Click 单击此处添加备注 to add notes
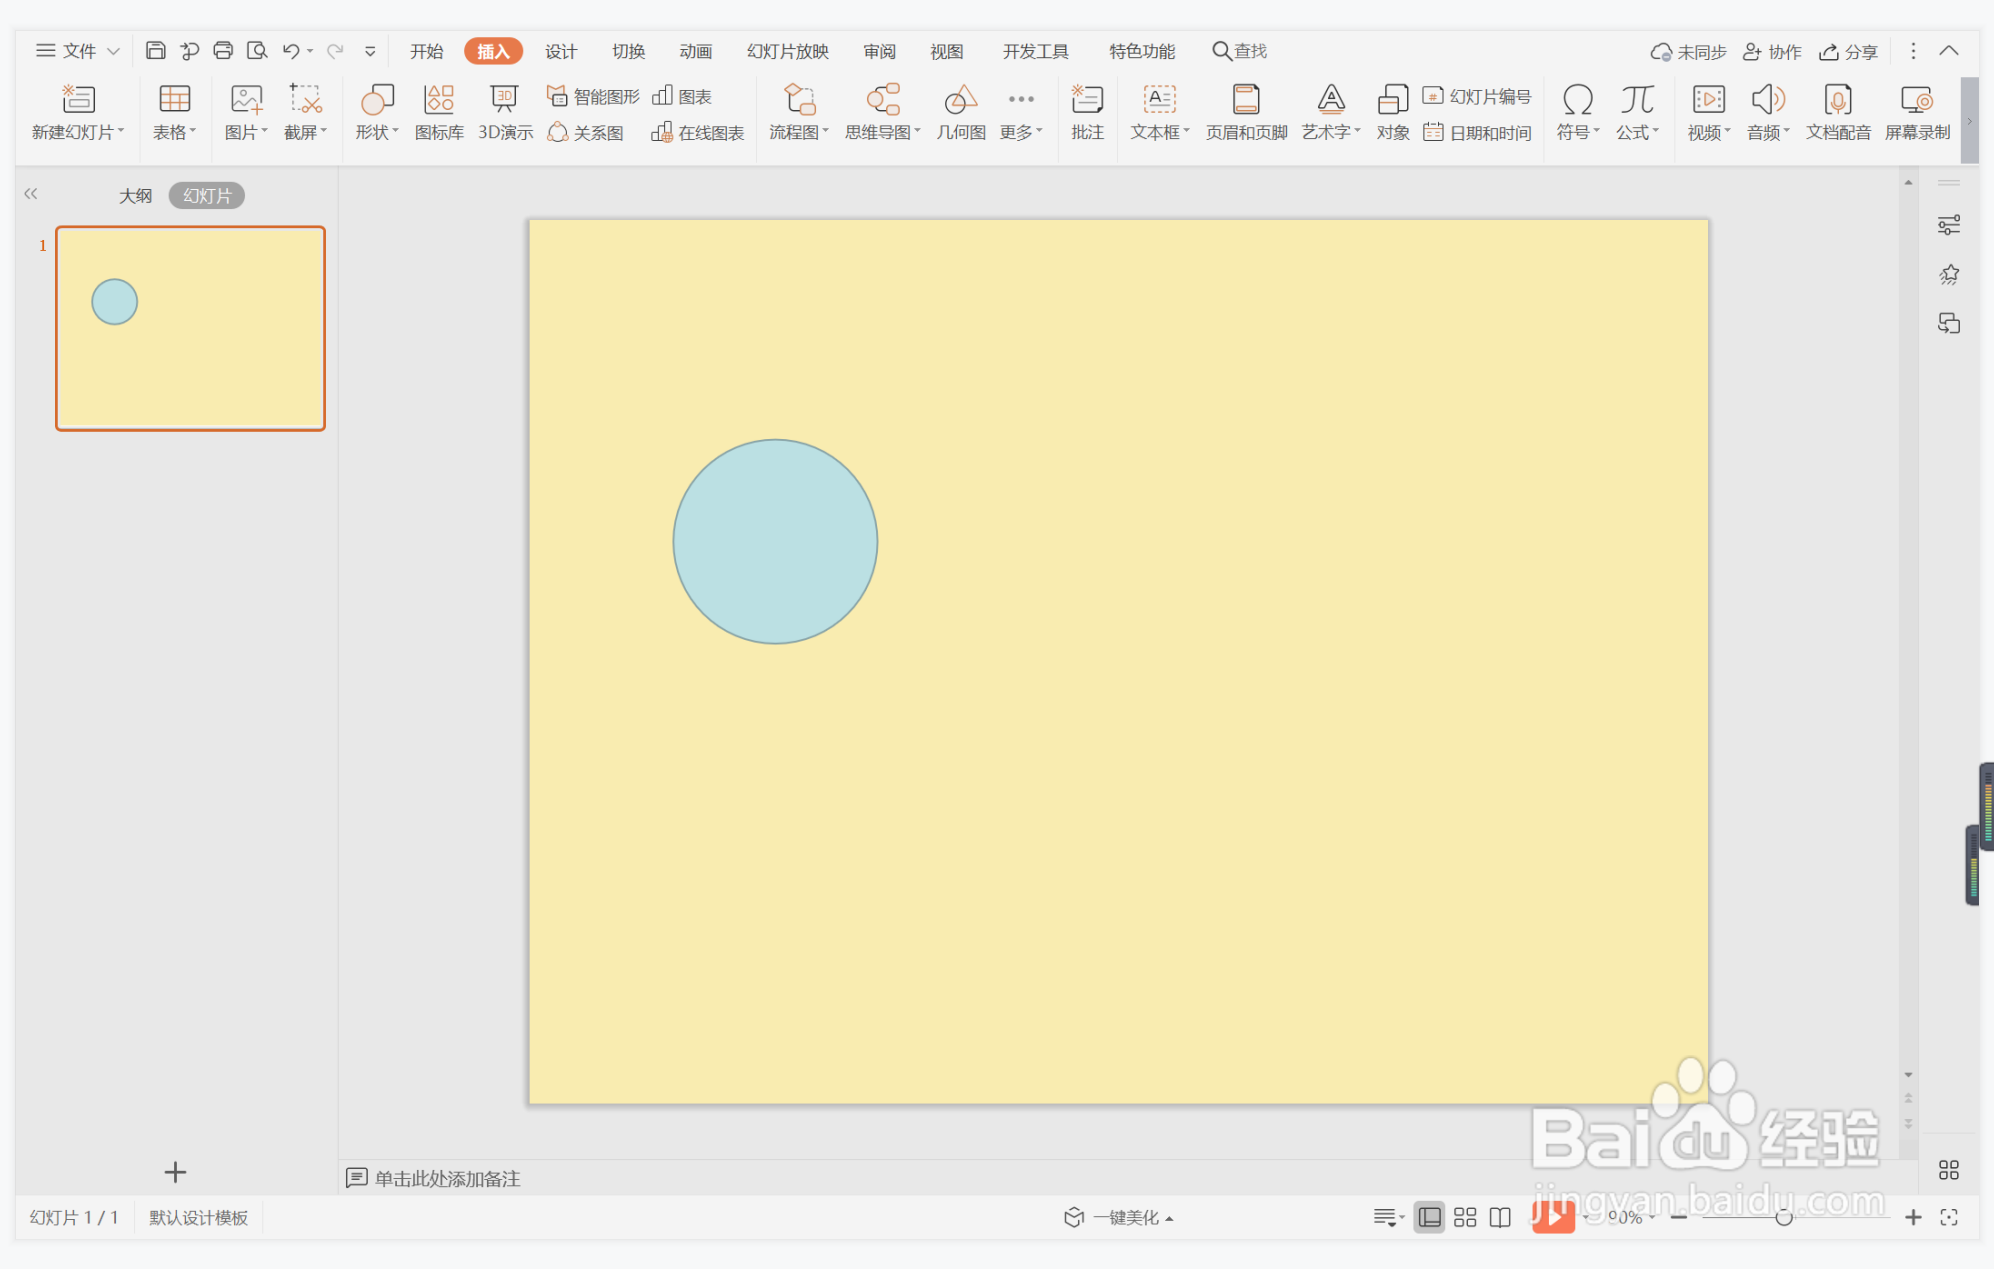Image resolution: width=1994 pixels, height=1269 pixels. (446, 1178)
